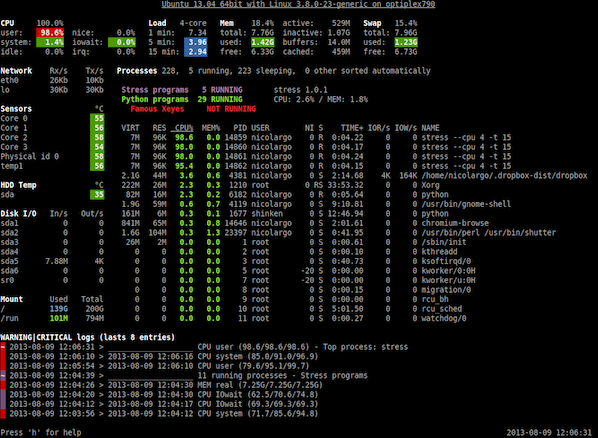598x438 pixels.
Task: Select the top CPU user log entry
Action: click(204, 347)
